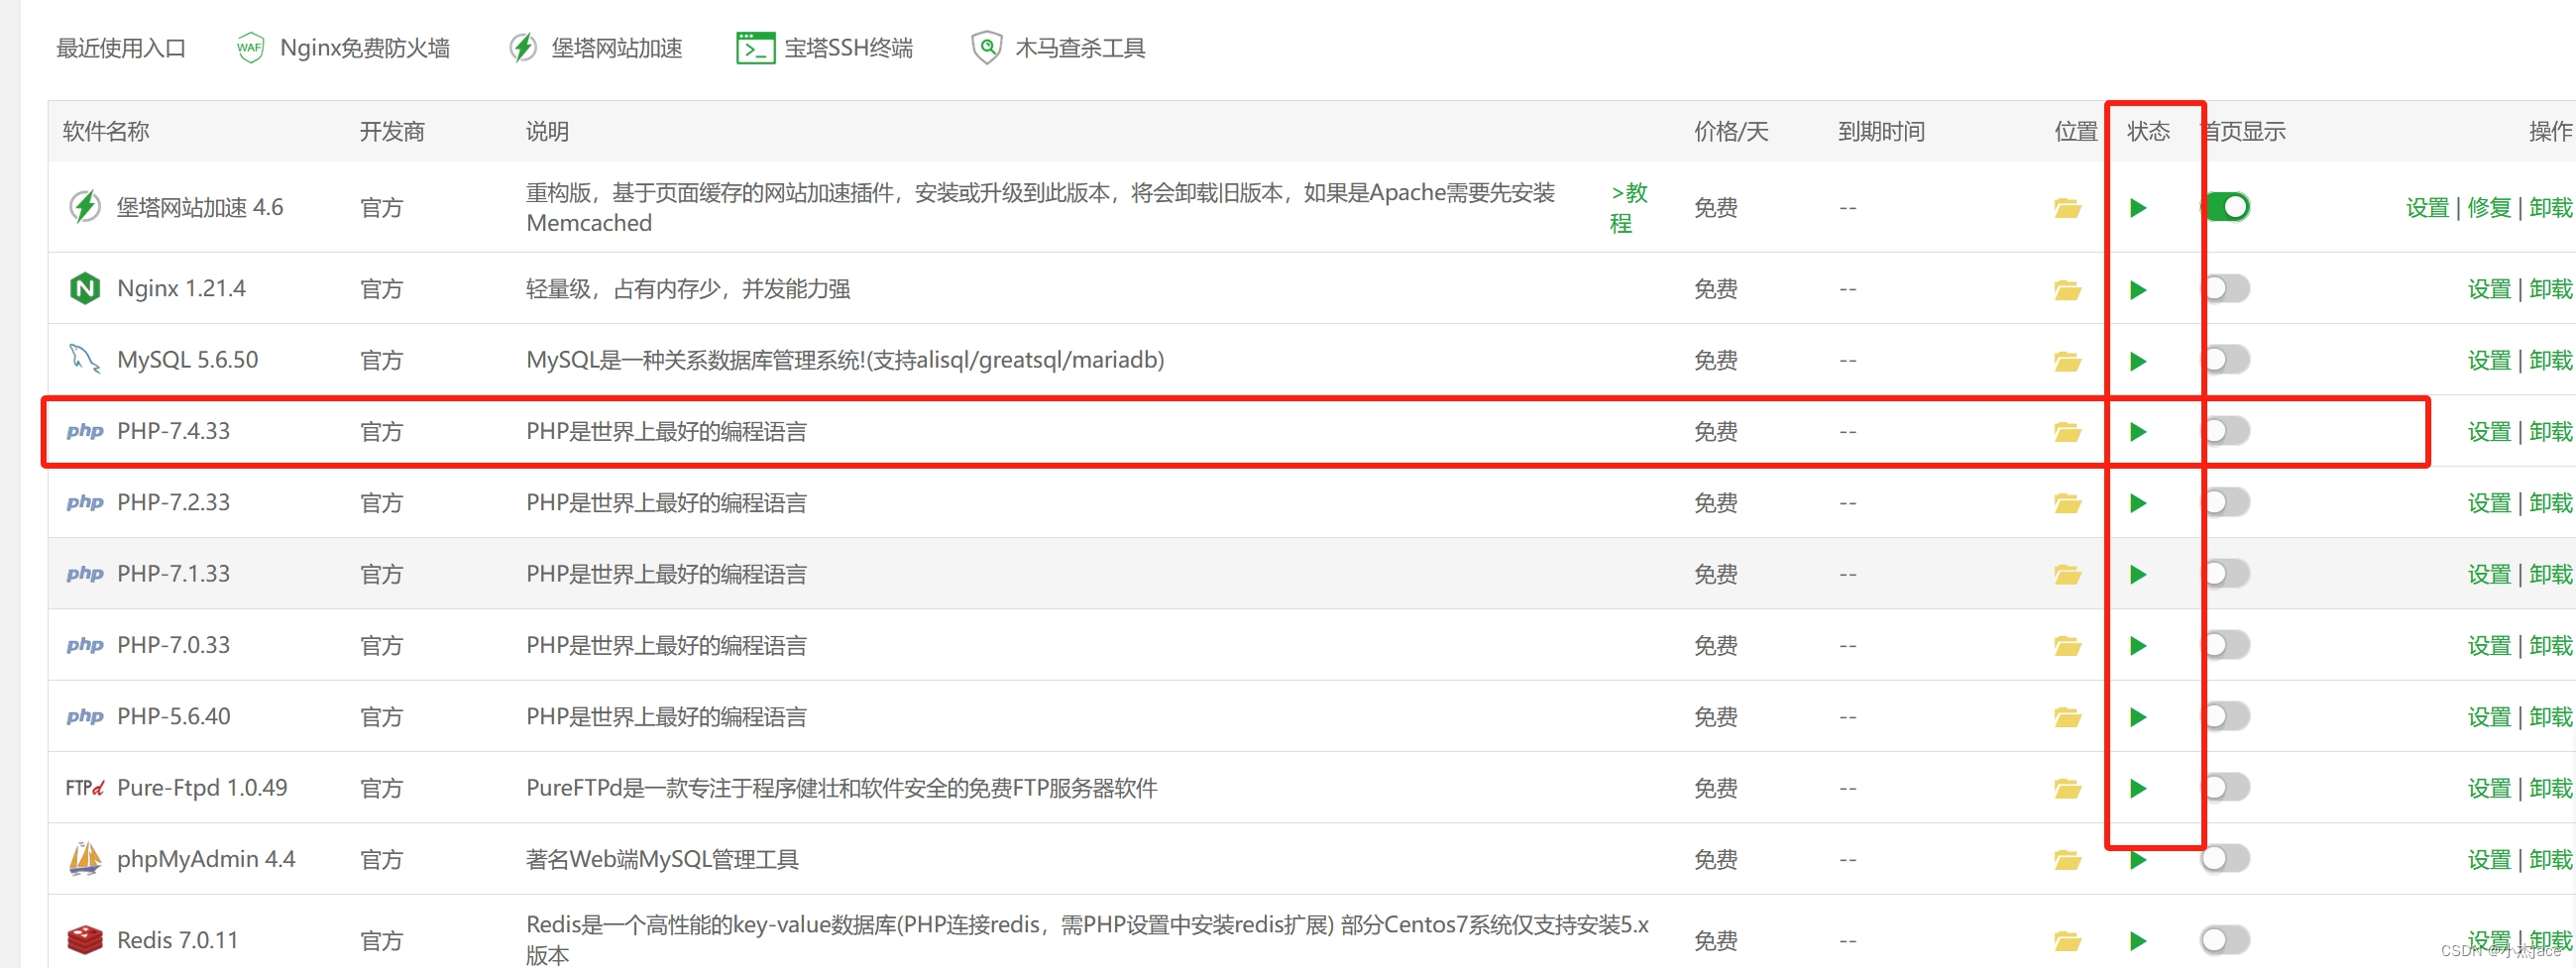This screenshot has height=968, width=2576.
Task: Click the status arrow for PHP-7.1.33
Action: 2138,575
